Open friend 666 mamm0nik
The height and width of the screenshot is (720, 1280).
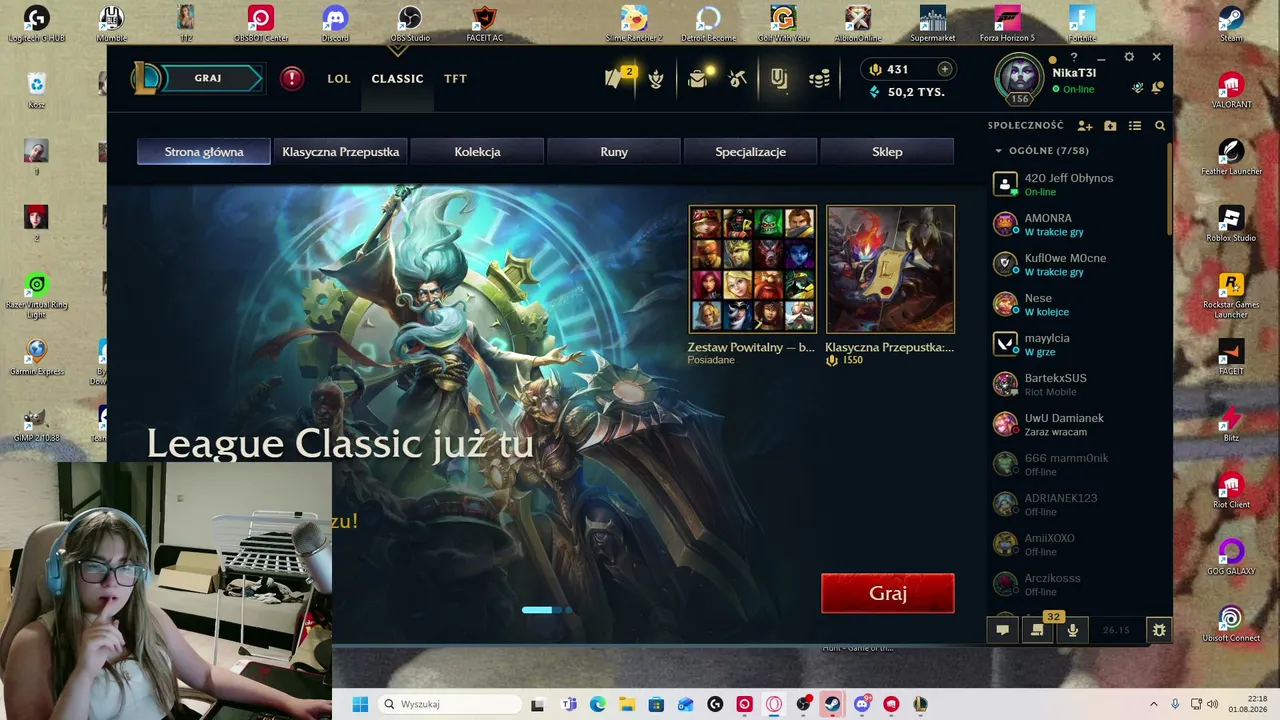1078,464
